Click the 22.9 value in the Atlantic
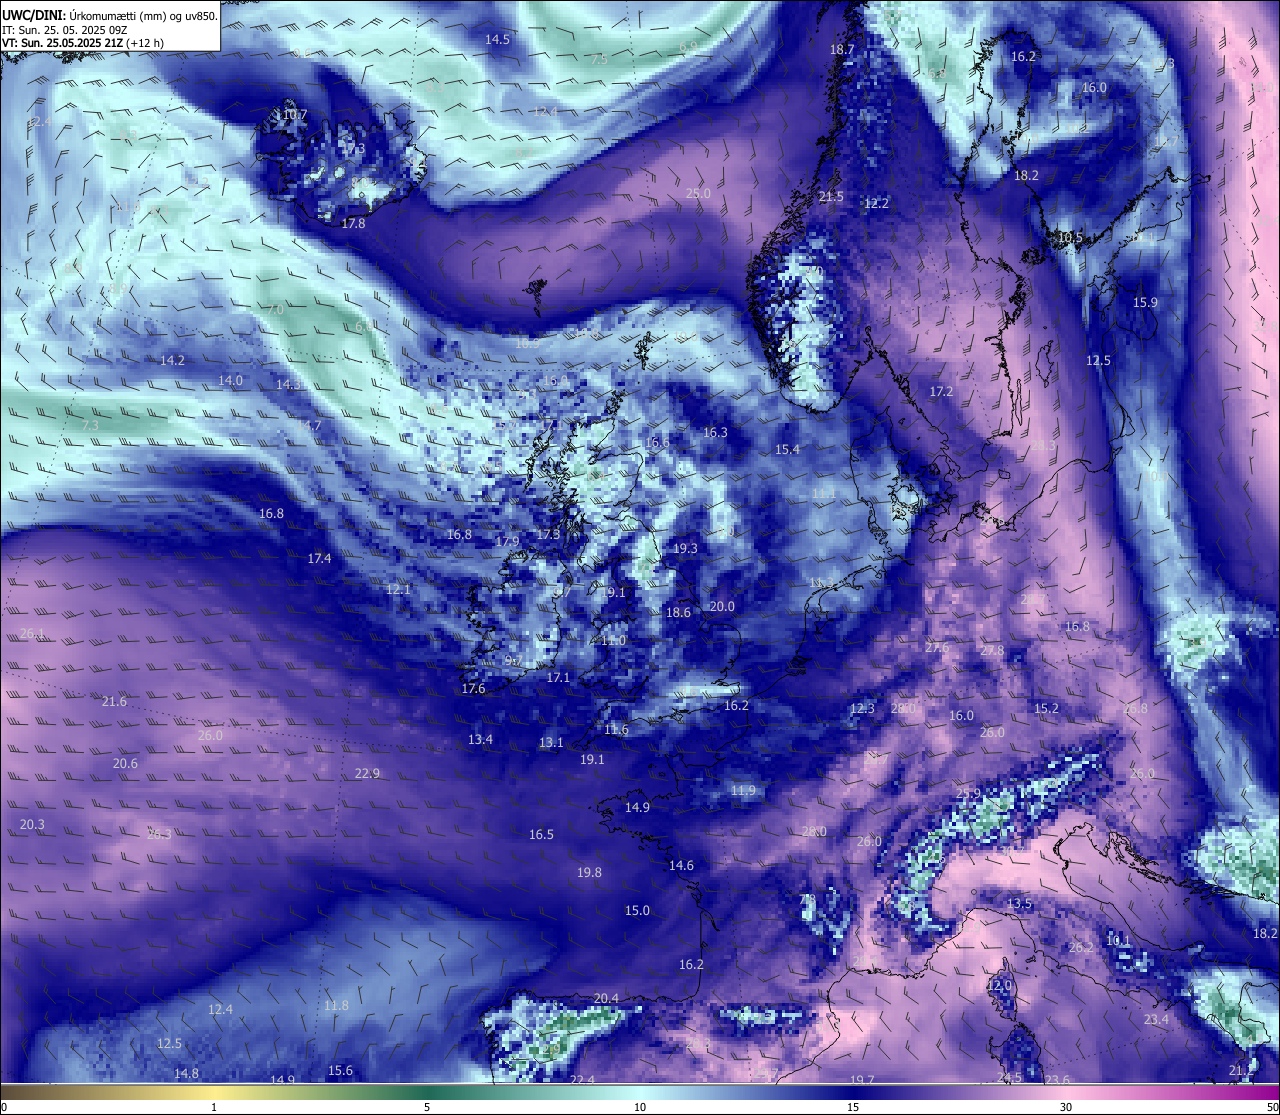The image size is (1280, 1115). (x=367, y=773)
